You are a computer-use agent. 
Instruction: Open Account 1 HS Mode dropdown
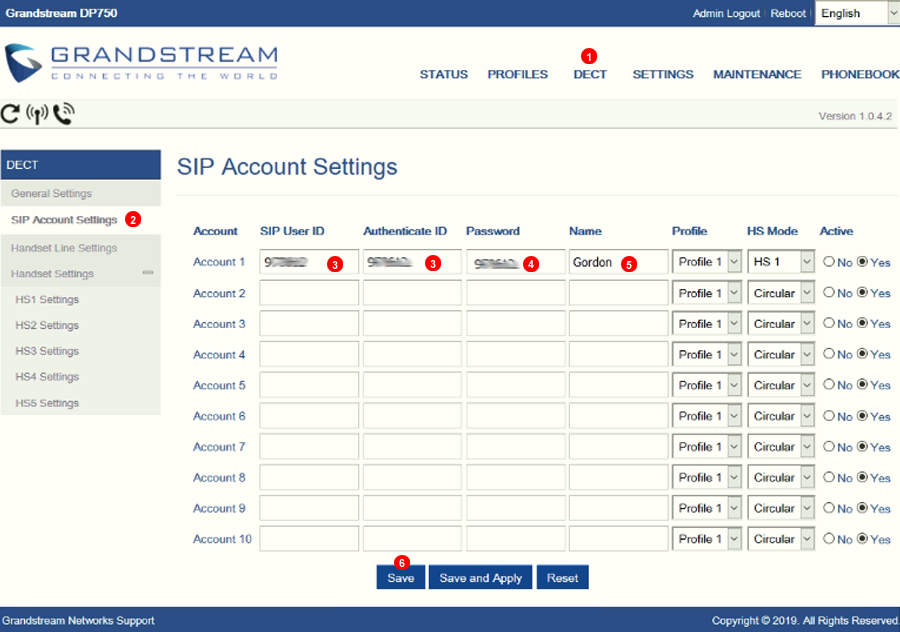tap(781, 262)
